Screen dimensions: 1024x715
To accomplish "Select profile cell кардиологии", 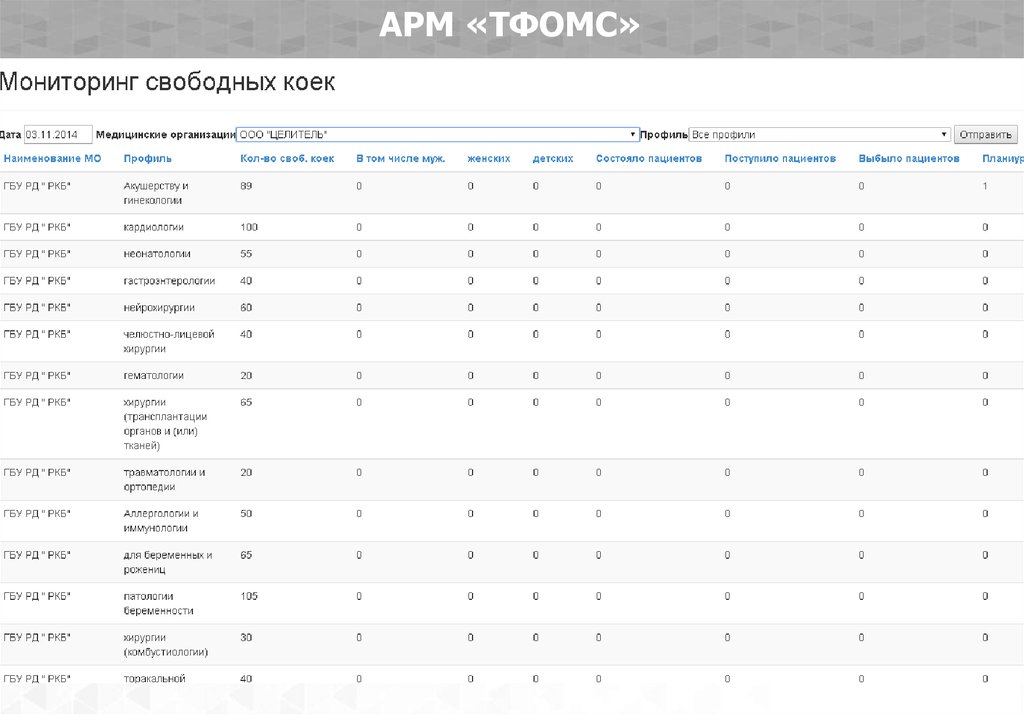I will [153, 228].
